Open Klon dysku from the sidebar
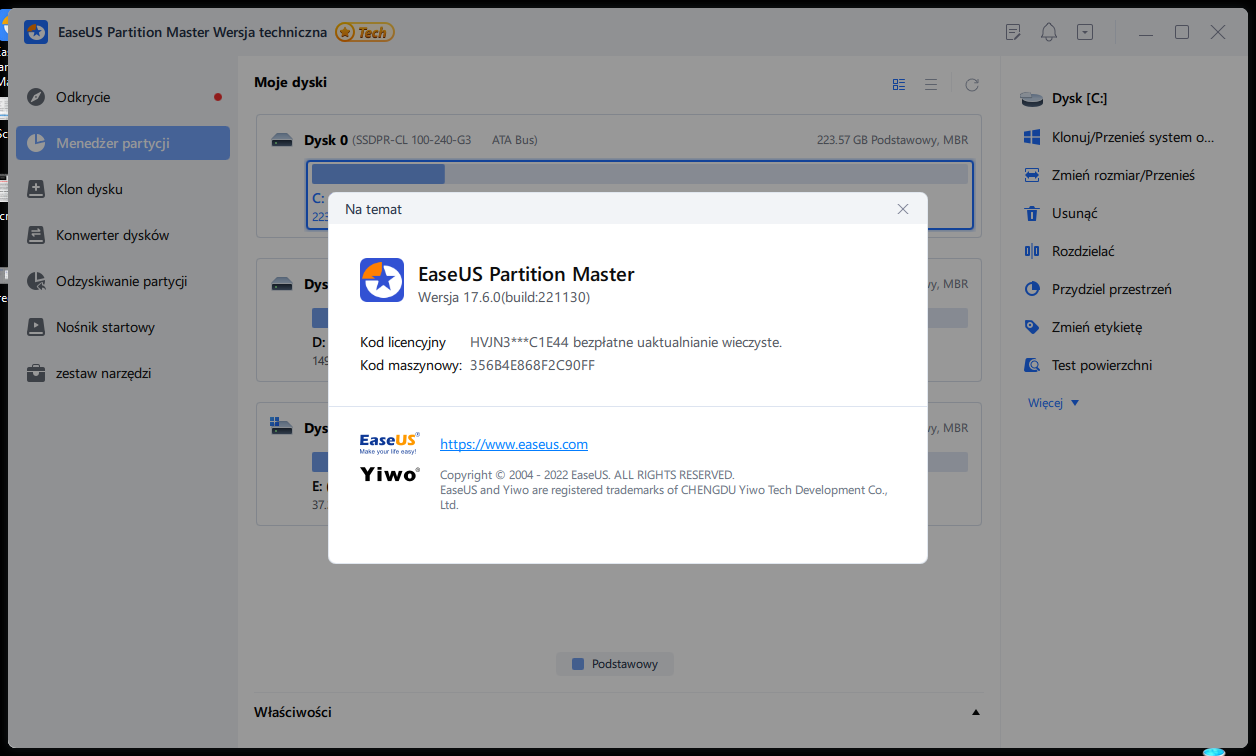 point(123,189)
